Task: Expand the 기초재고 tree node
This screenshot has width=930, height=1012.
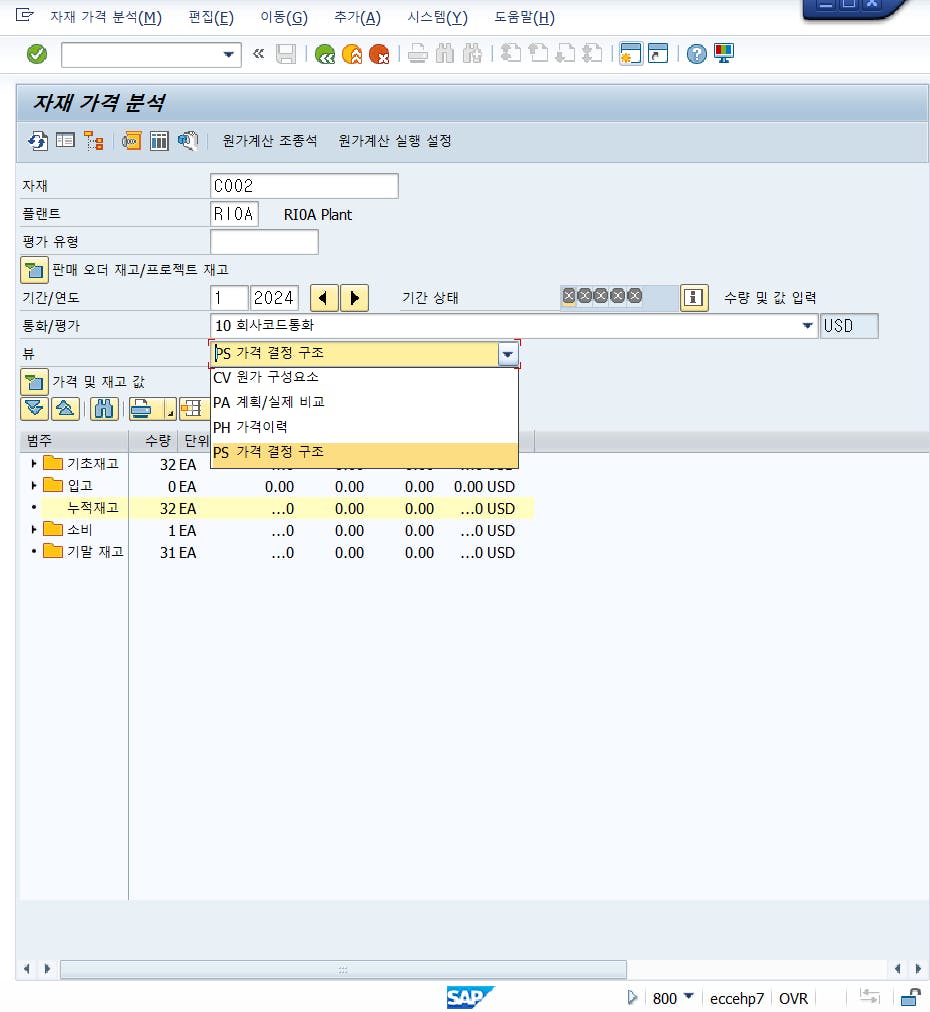Action: pos(34,464)
